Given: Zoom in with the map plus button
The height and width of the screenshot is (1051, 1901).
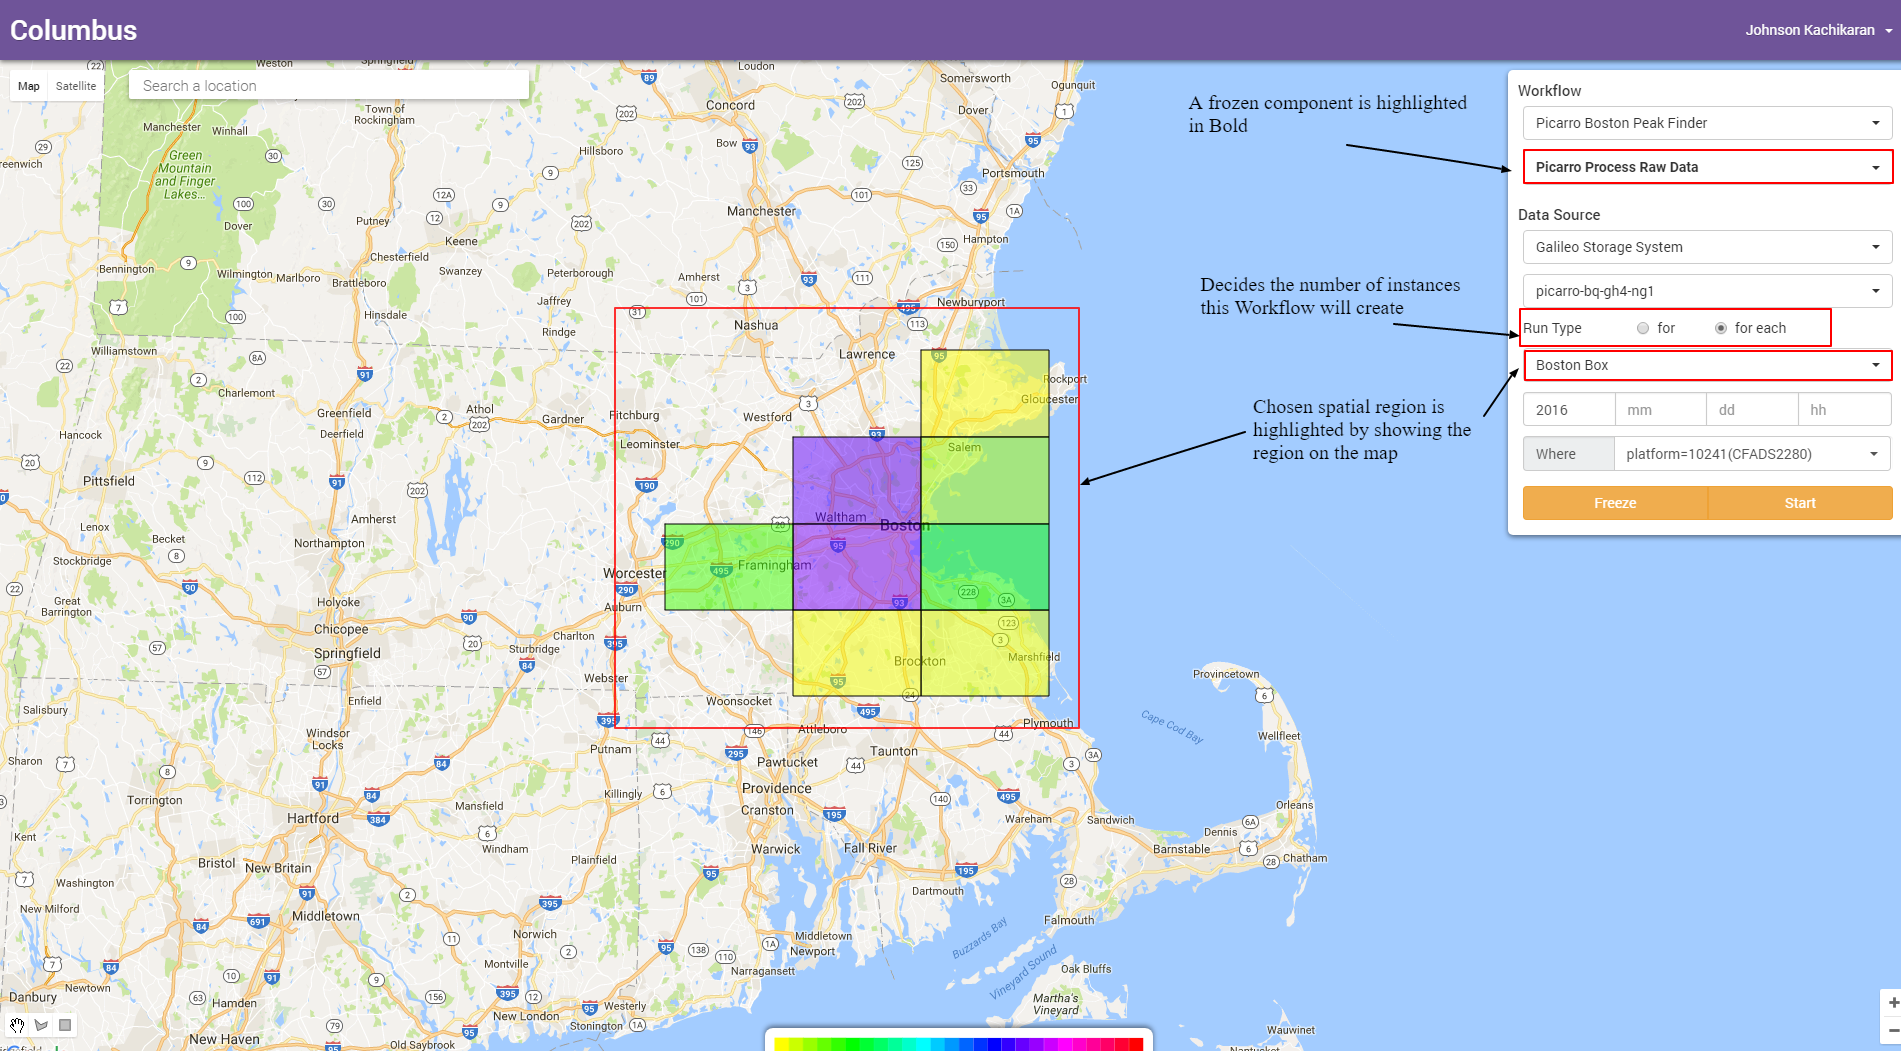Looking at the screenshot, I should click(1892, 1003).
